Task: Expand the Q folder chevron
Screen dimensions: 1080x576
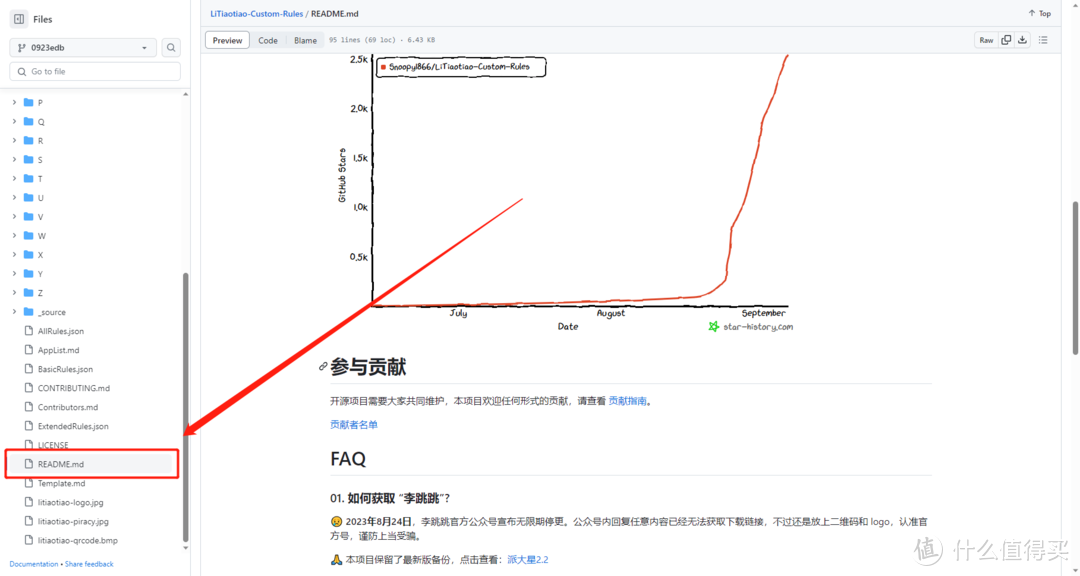Action: (x=14, y=122)
